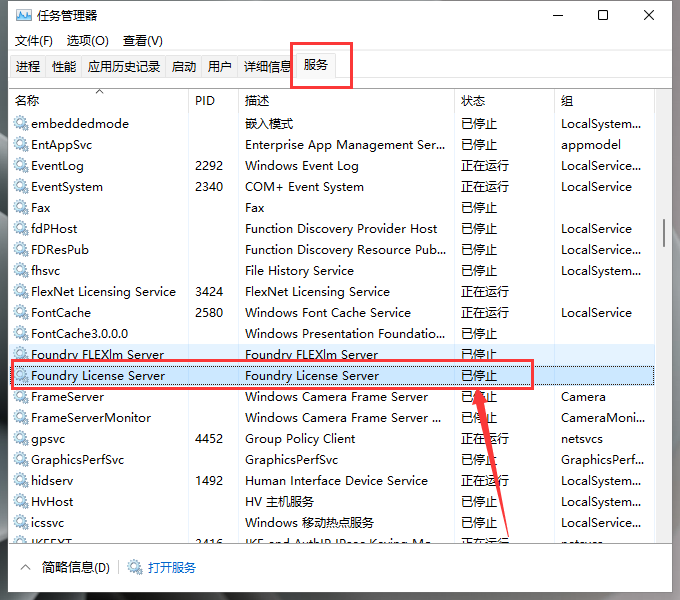Click gear icon beside EntAppSvc service
This screenshot has height=600, width=680.
(21, 144)
